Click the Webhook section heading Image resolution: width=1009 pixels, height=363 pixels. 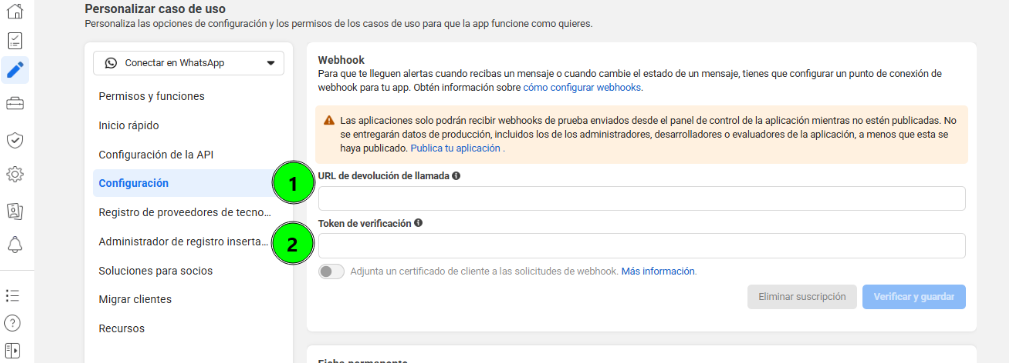pyautogui.click(x=341, y=60)
